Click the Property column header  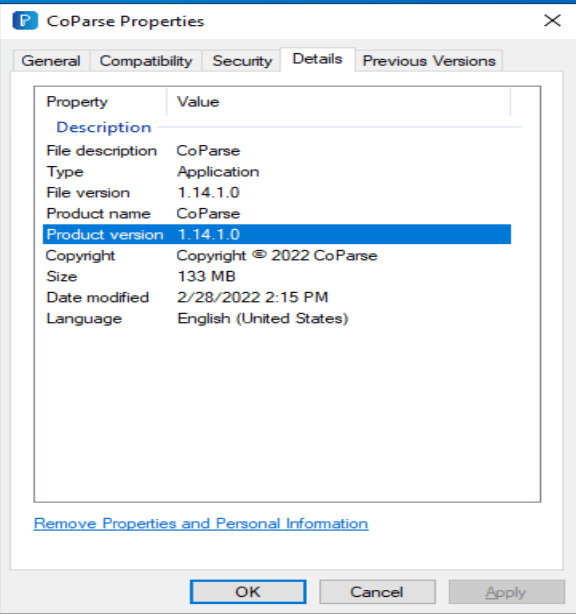point(101,102)
